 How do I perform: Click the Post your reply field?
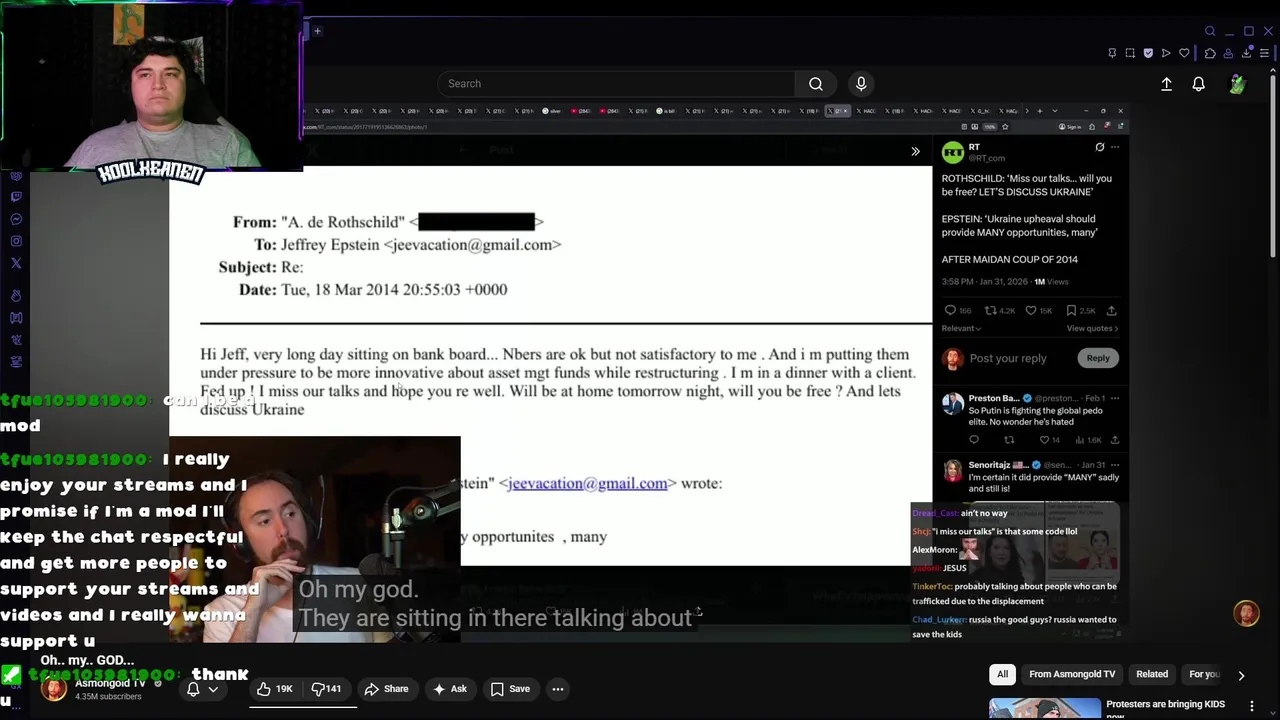(1008, 358)
